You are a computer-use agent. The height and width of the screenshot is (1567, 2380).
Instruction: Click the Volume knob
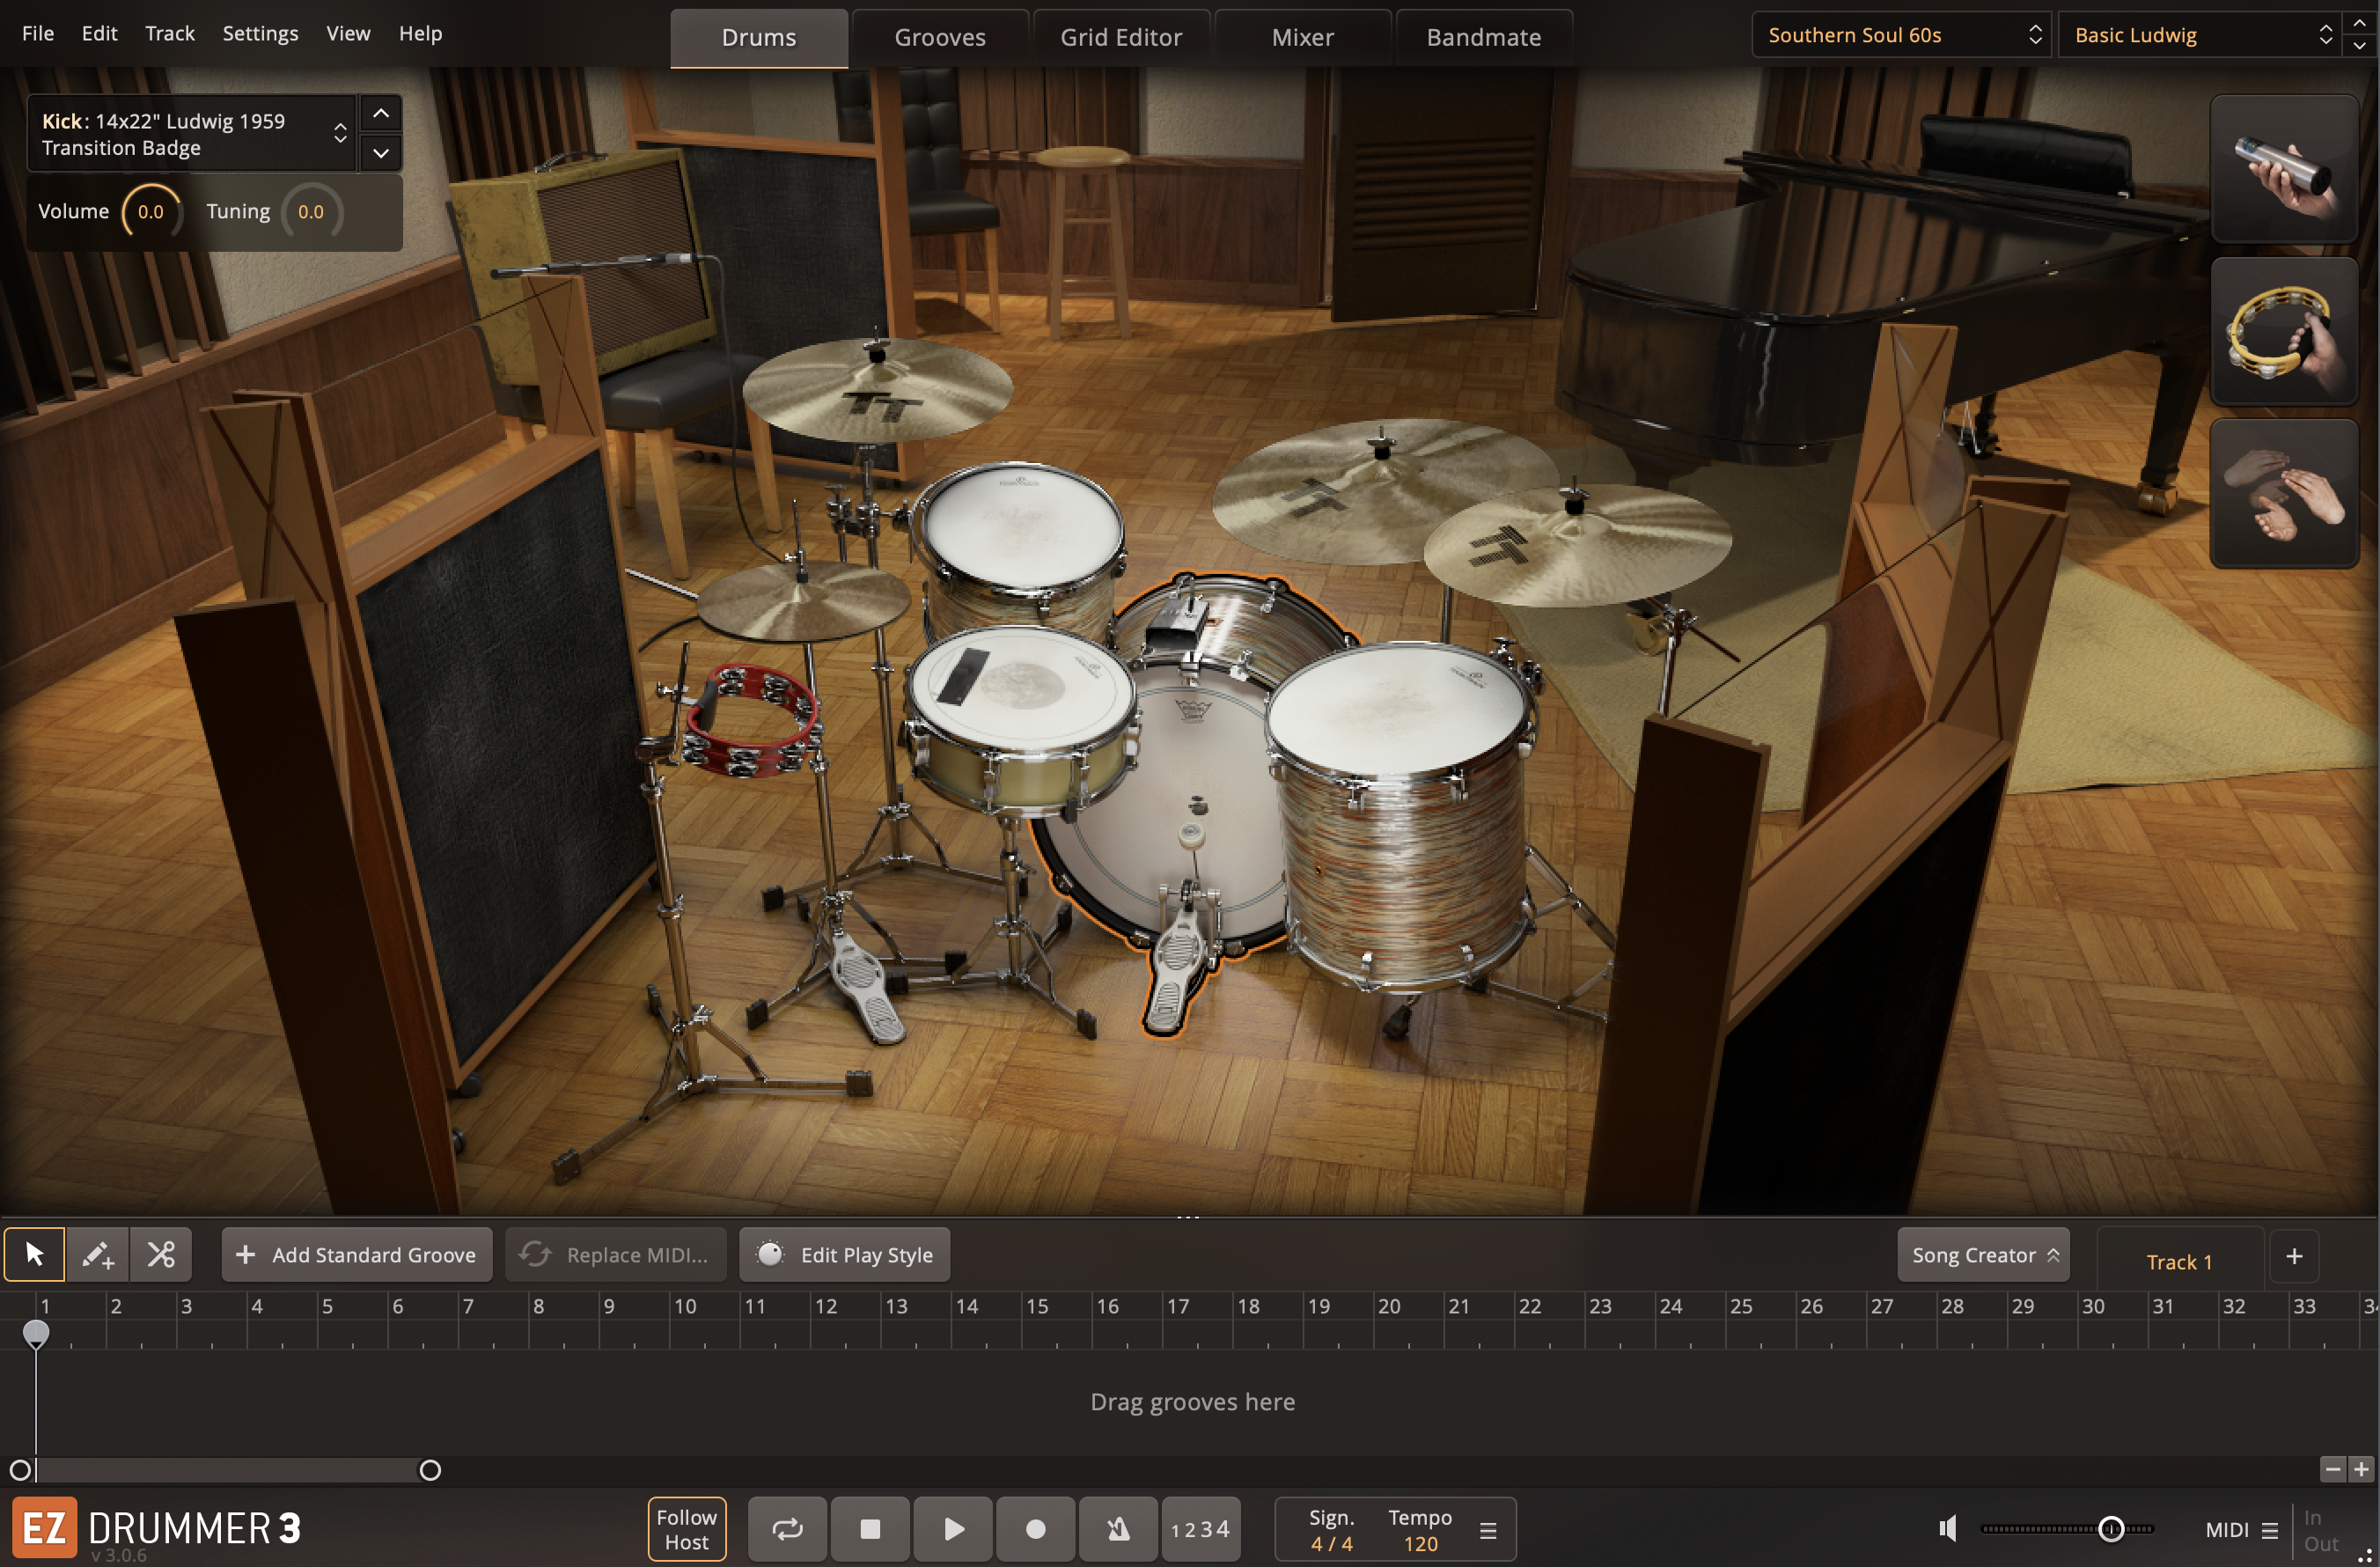(151, 212)
